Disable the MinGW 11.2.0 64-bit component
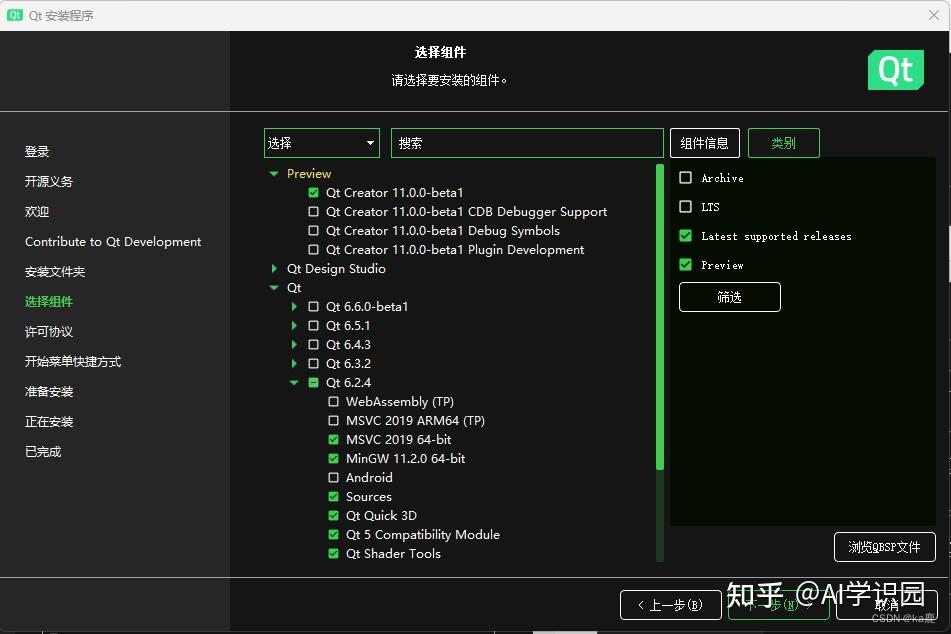 [333, 458]
